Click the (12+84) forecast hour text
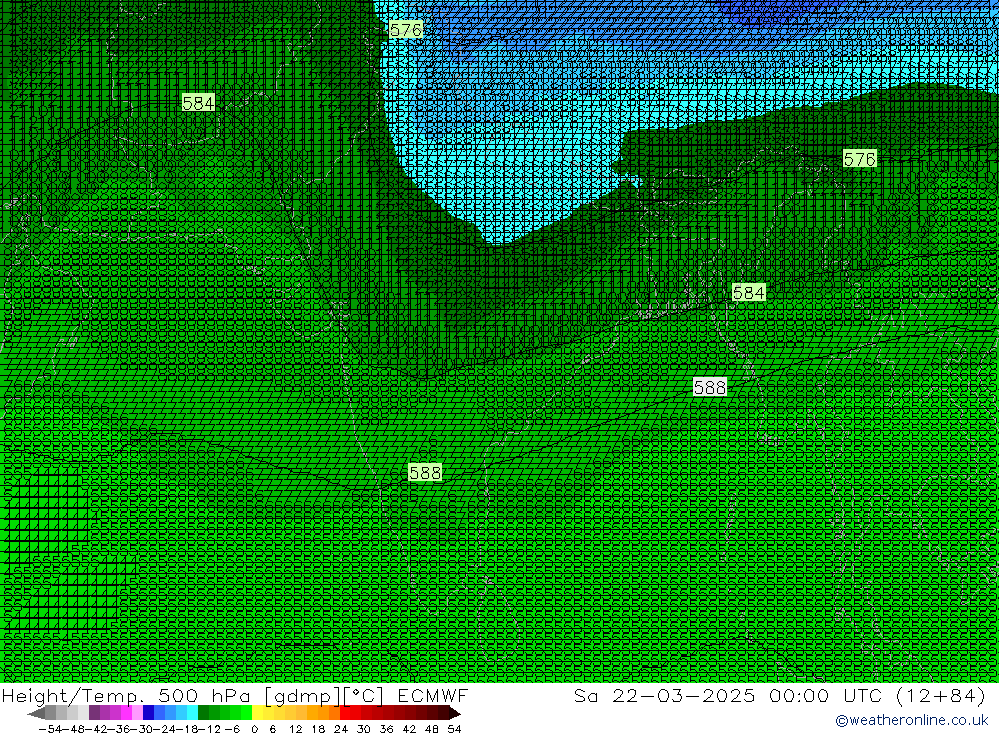 [941, 696]
